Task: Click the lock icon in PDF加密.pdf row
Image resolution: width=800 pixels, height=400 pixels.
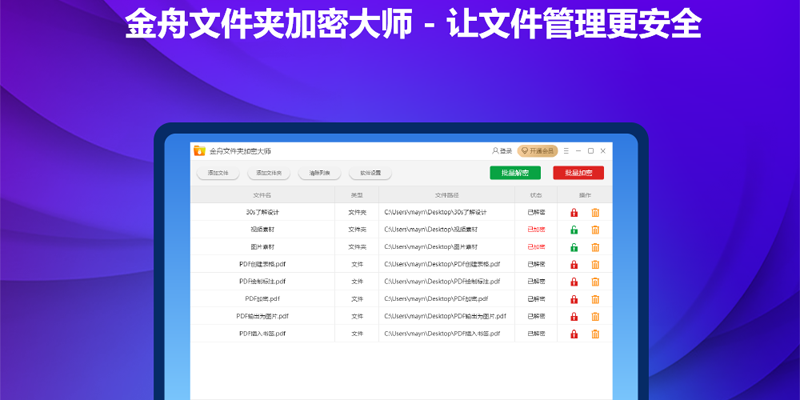Action: pyautogui.click(x=574, y=299)
